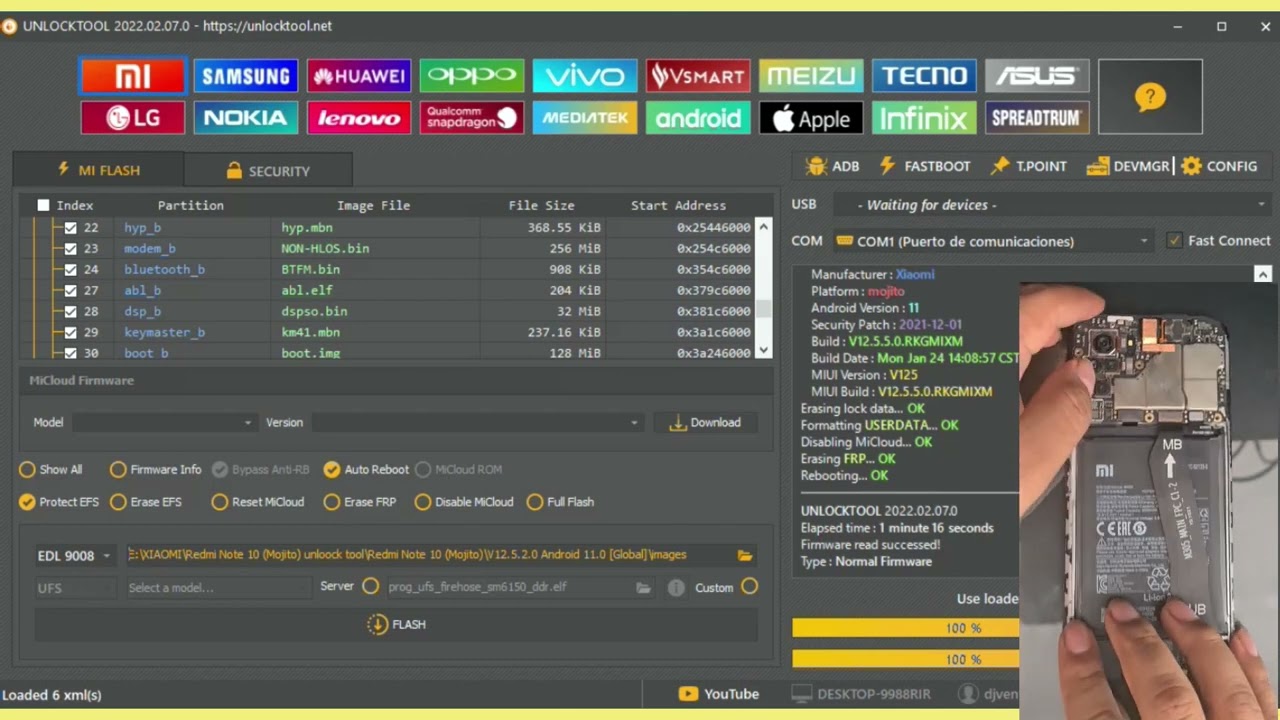Viewport: 1280px width, 720px height.
Task: Select the Android brand icon
Action: (x=698, y=118)
